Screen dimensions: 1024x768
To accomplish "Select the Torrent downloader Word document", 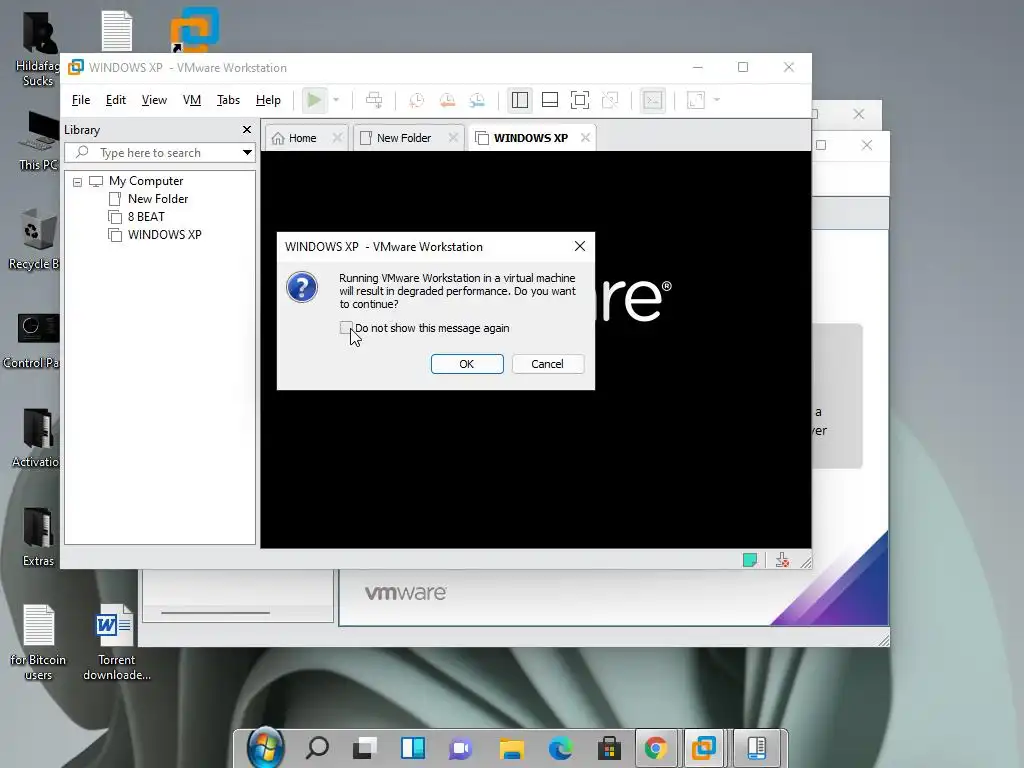I will (x=116, y=643).
